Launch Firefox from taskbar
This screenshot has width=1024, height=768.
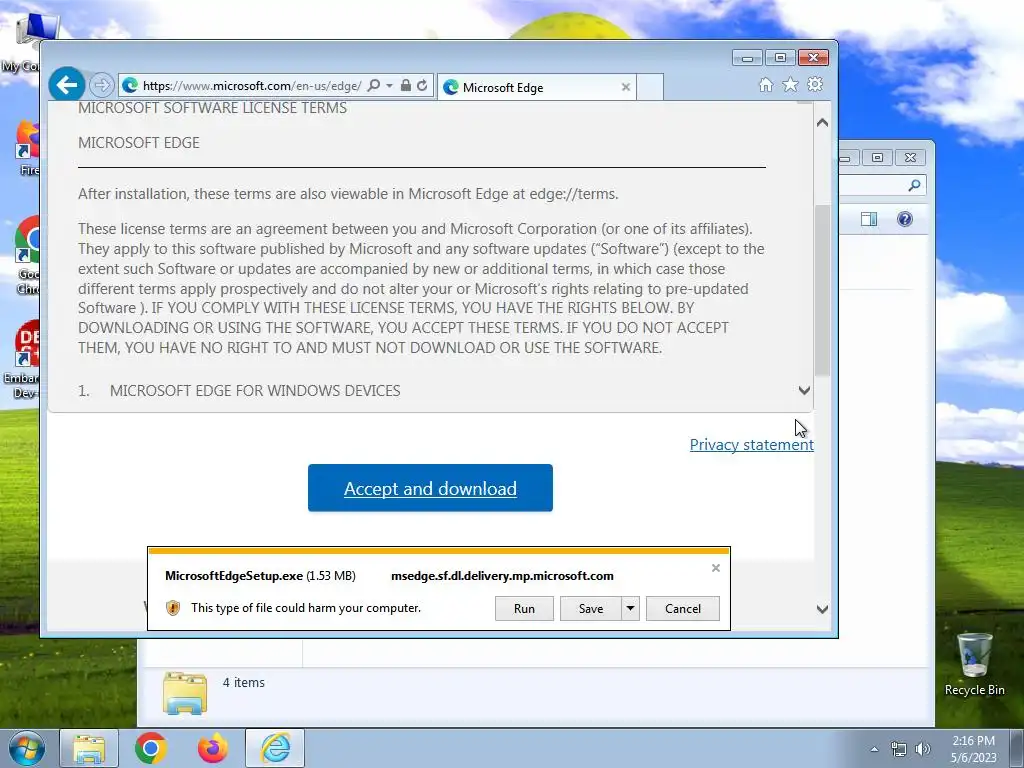tap(213, 748)
